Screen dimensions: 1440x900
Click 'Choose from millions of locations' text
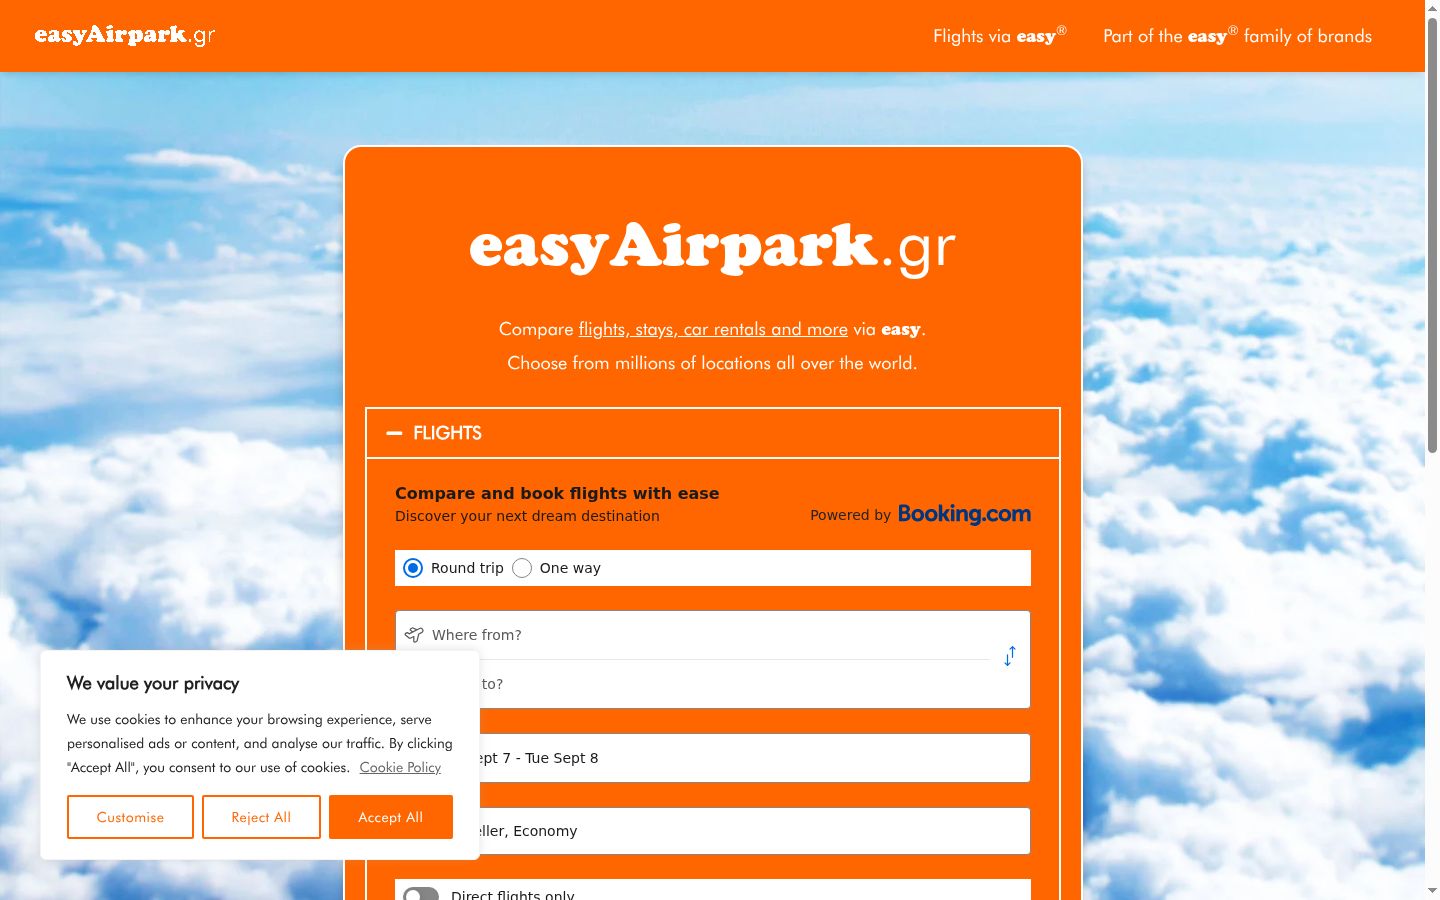(712, 363)
